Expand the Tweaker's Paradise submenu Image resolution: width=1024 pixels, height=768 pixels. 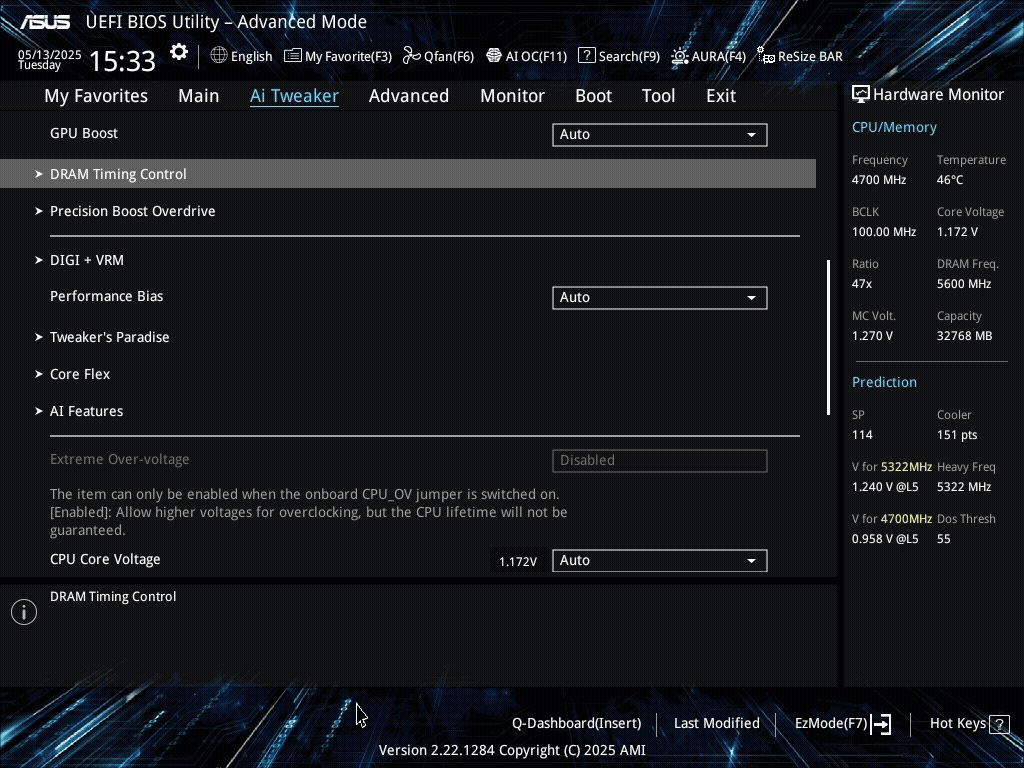click(x=103, y=337)
